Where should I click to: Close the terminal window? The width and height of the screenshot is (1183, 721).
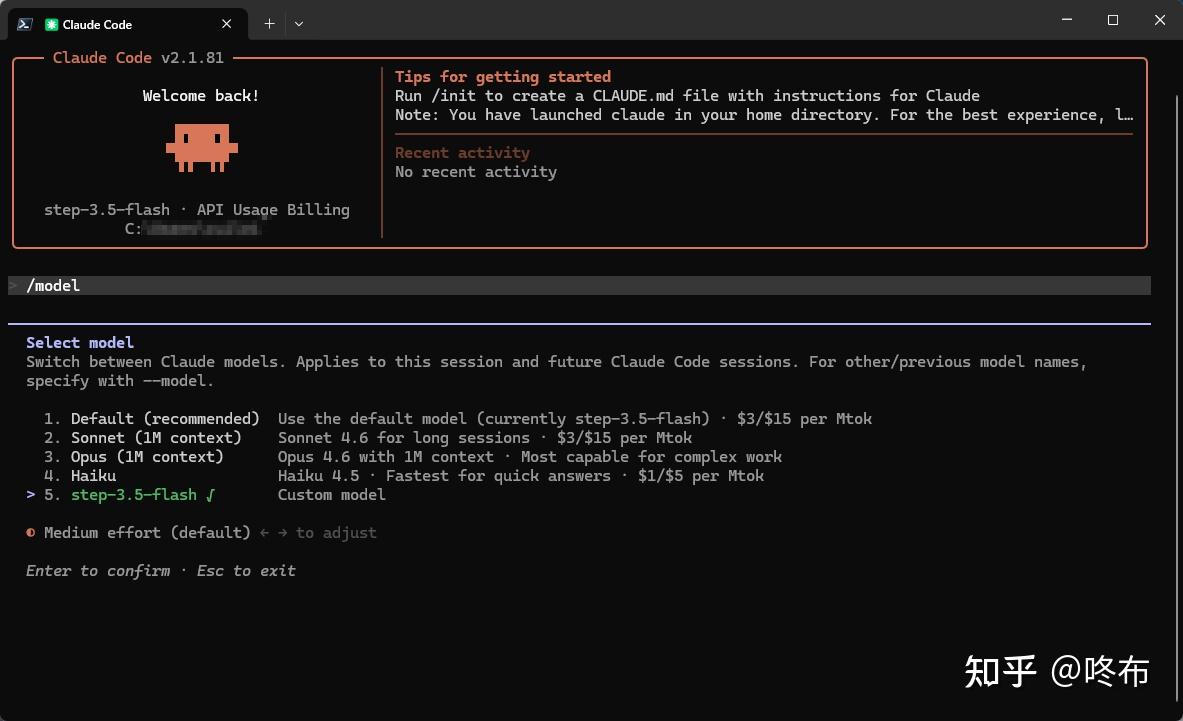(x=1160, y=20)
